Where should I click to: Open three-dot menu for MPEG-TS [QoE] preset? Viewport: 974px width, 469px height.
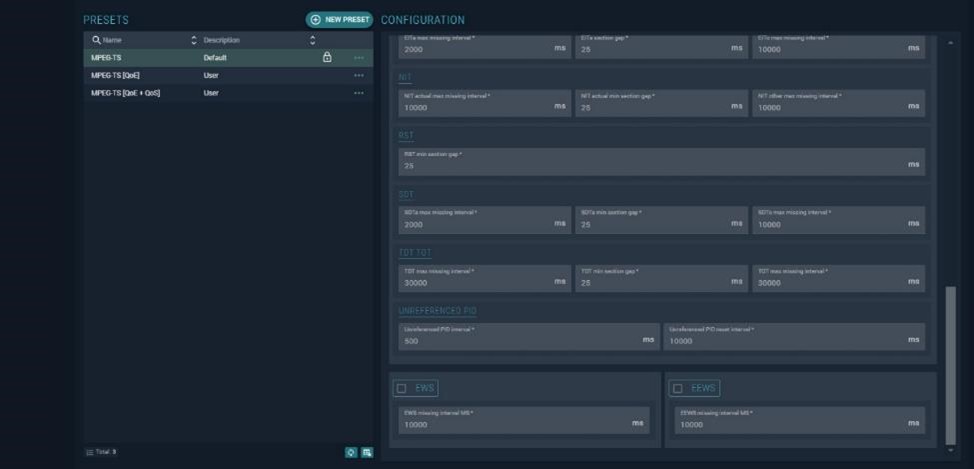[x=358, y=75]
